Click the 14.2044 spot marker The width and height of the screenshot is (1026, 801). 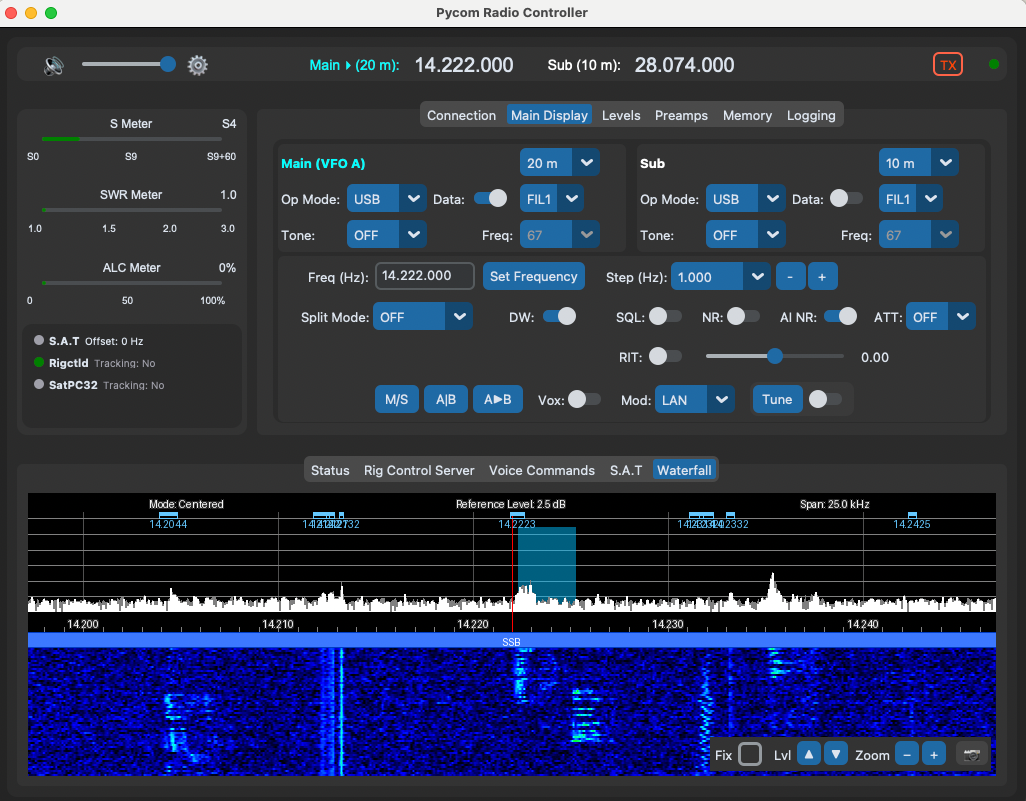[x=168, y=521]
